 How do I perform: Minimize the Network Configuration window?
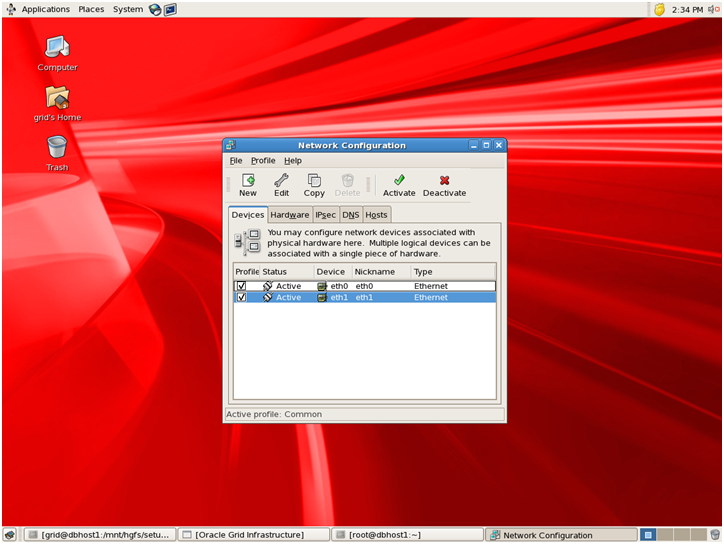coord(474,145)
